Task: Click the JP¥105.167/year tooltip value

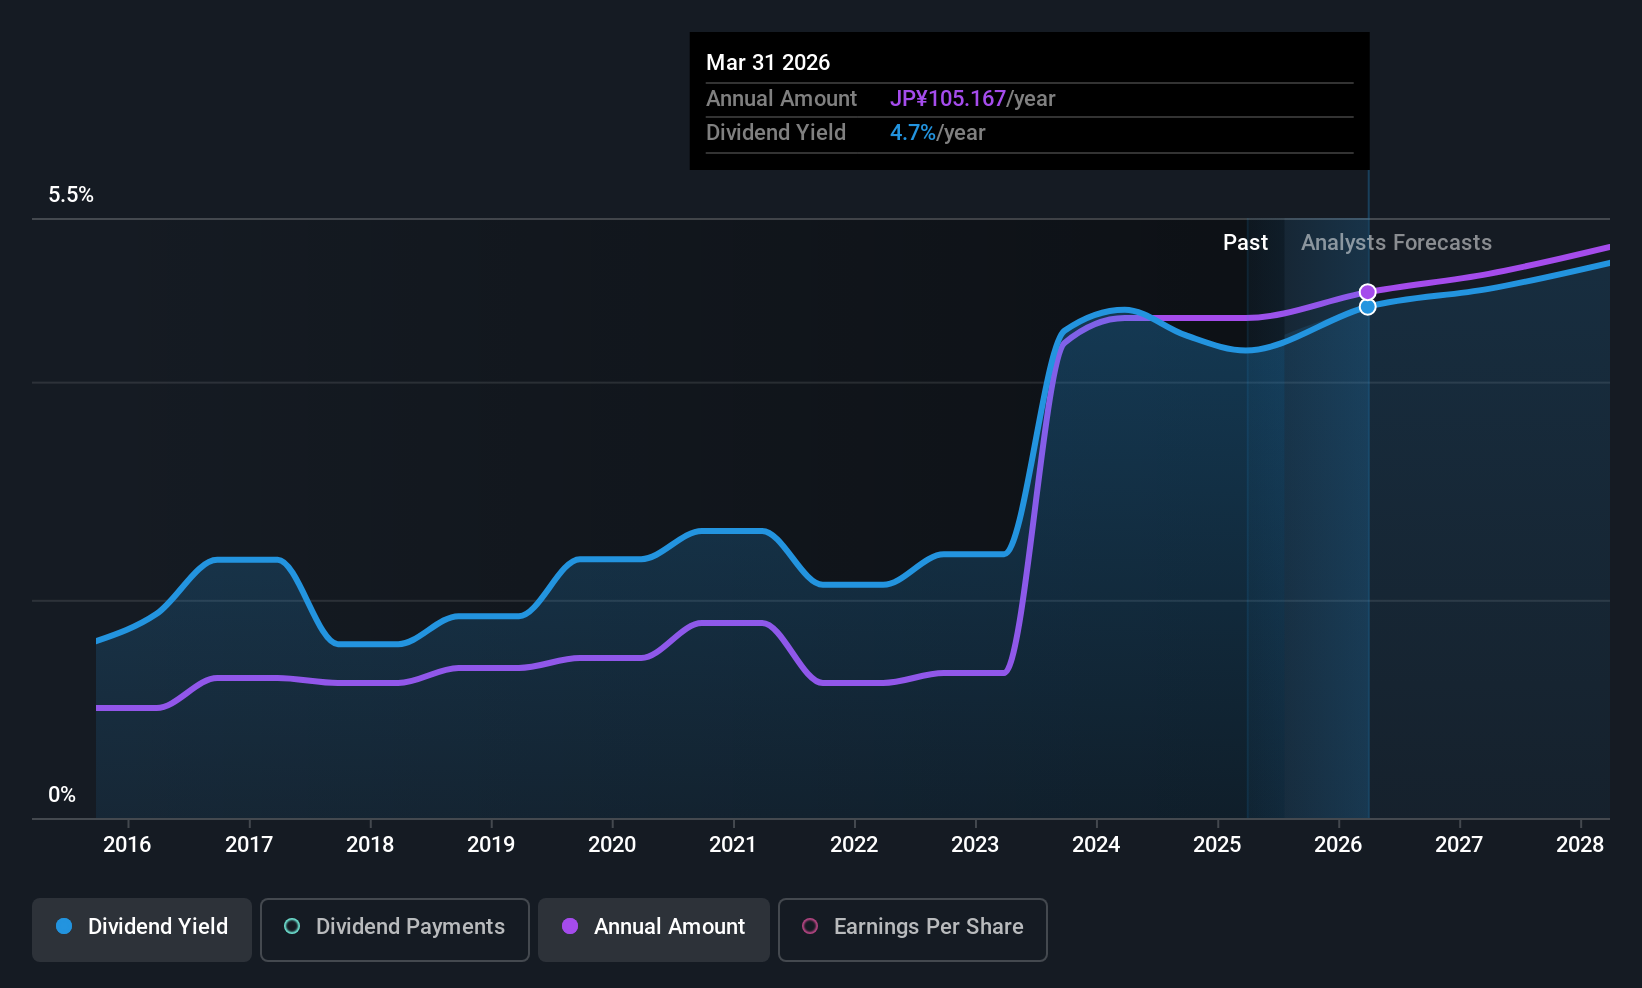Action: pos(972,99)
